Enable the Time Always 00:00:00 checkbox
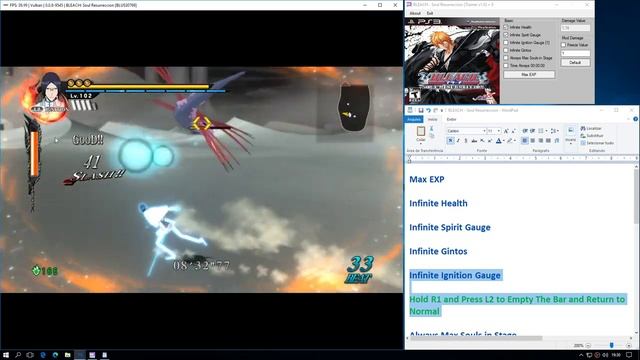Screen dimensions: 640x360 tap(506, 65)
